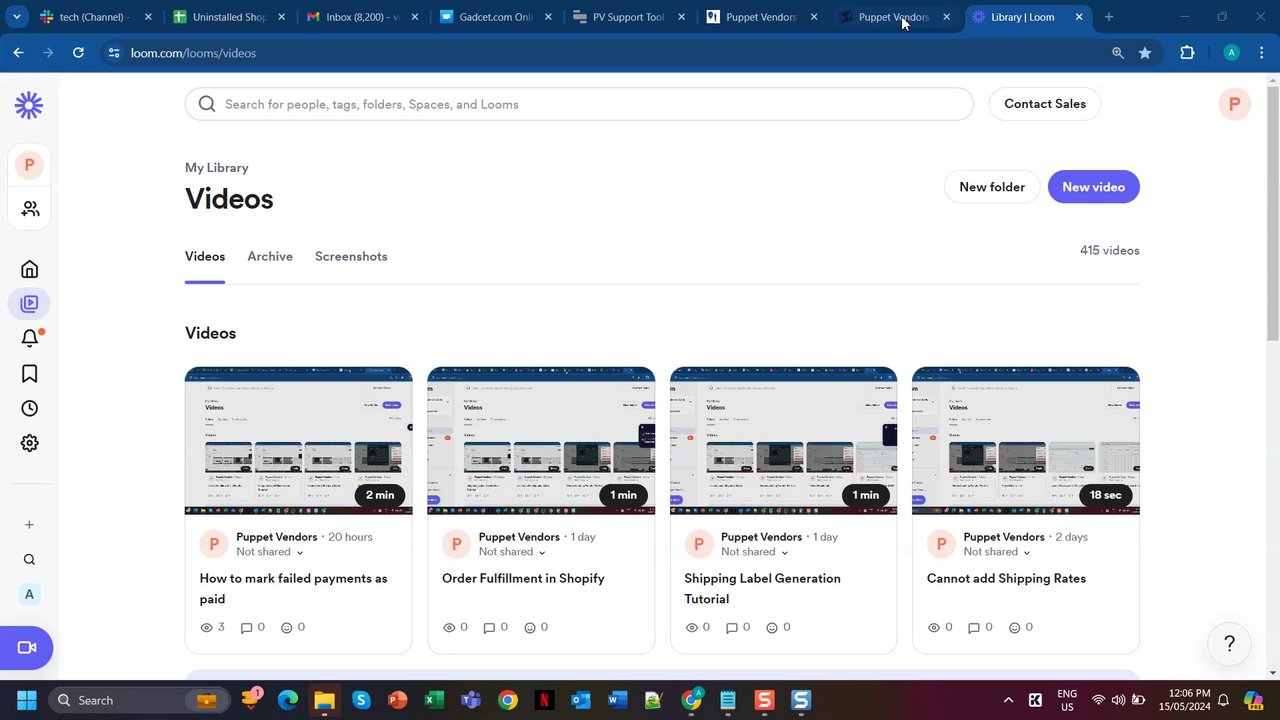Close the Library | Loom browser tab
This screenshot has width=1280, height=720.
[x=1079, y=17]
